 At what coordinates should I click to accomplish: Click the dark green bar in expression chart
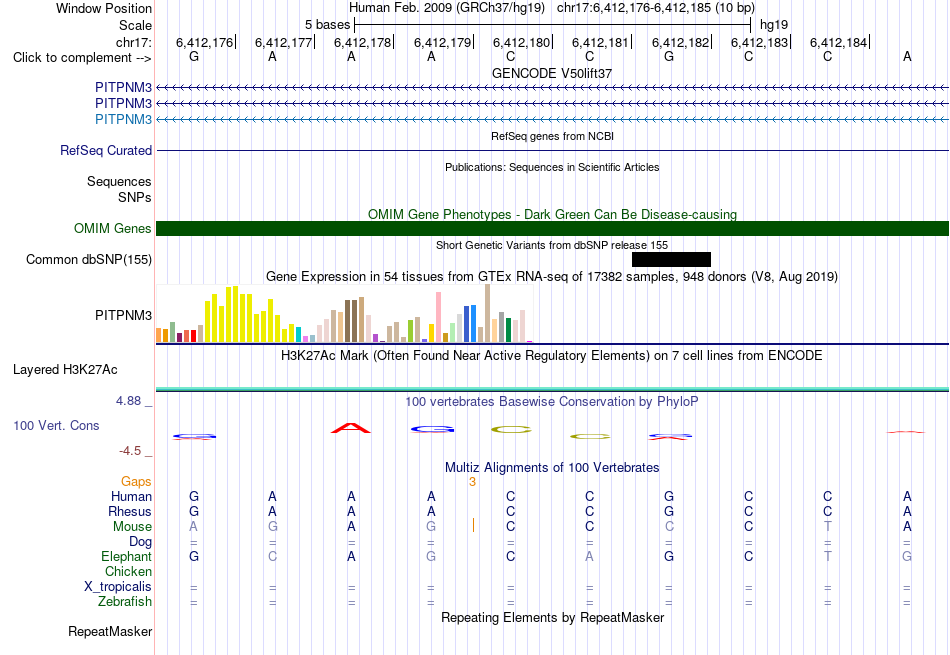pyautogui.click(x=509, y=330)
